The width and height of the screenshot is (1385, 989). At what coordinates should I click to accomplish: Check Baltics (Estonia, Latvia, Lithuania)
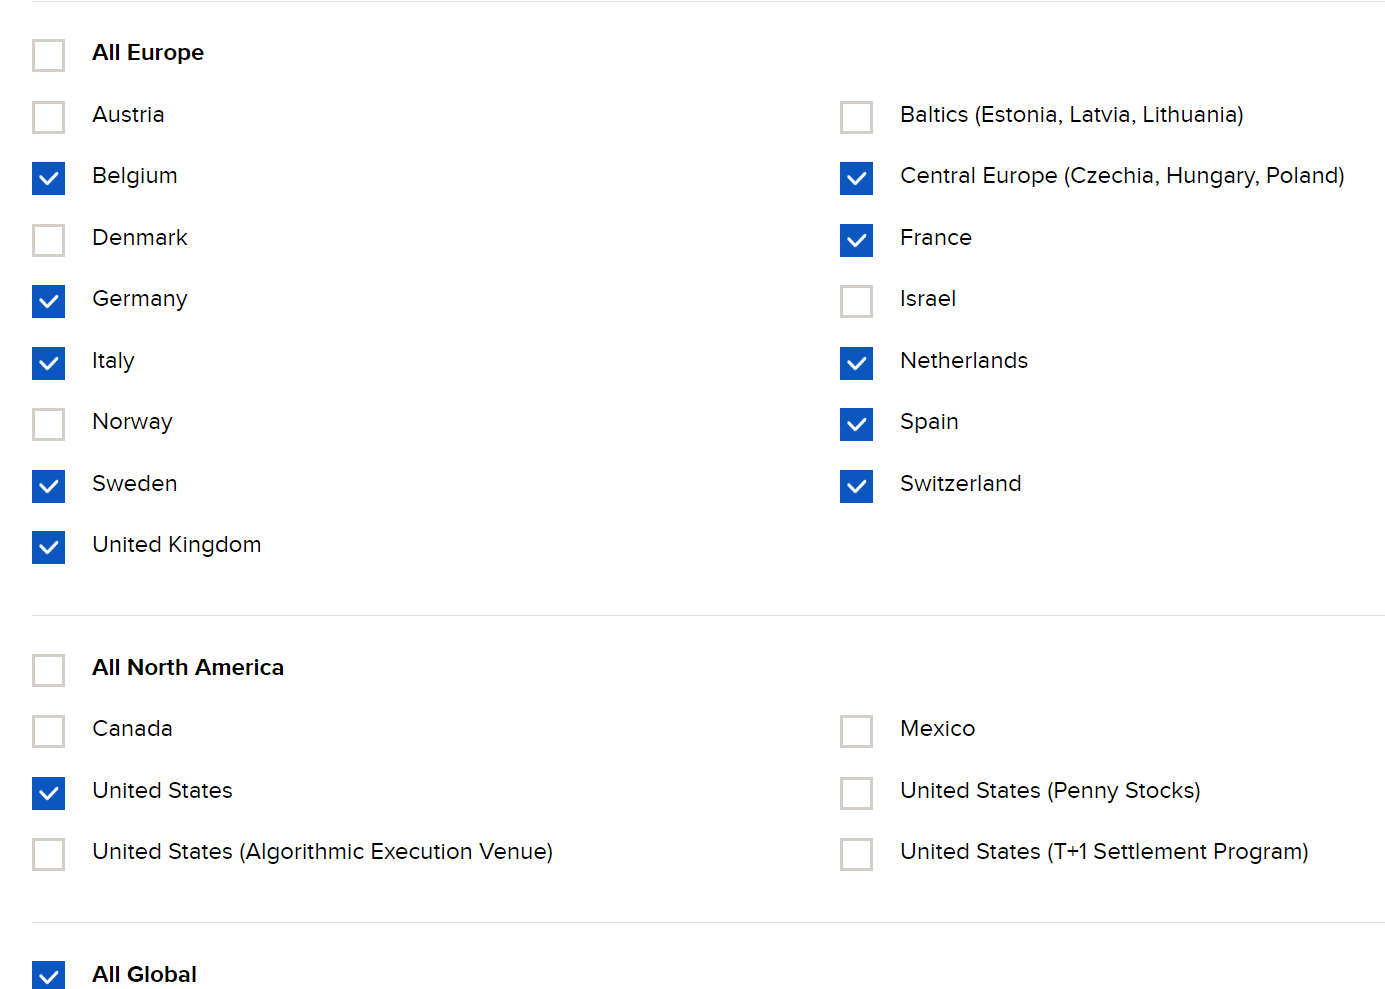click(x=856, y=117)
